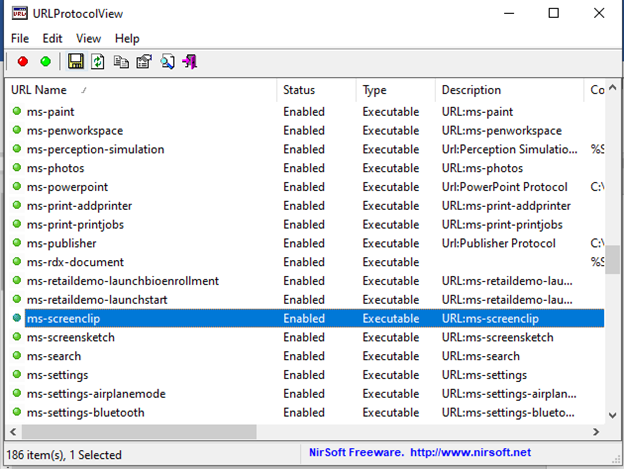
Task: Sort by the Description column header
Action: [509, 90]
